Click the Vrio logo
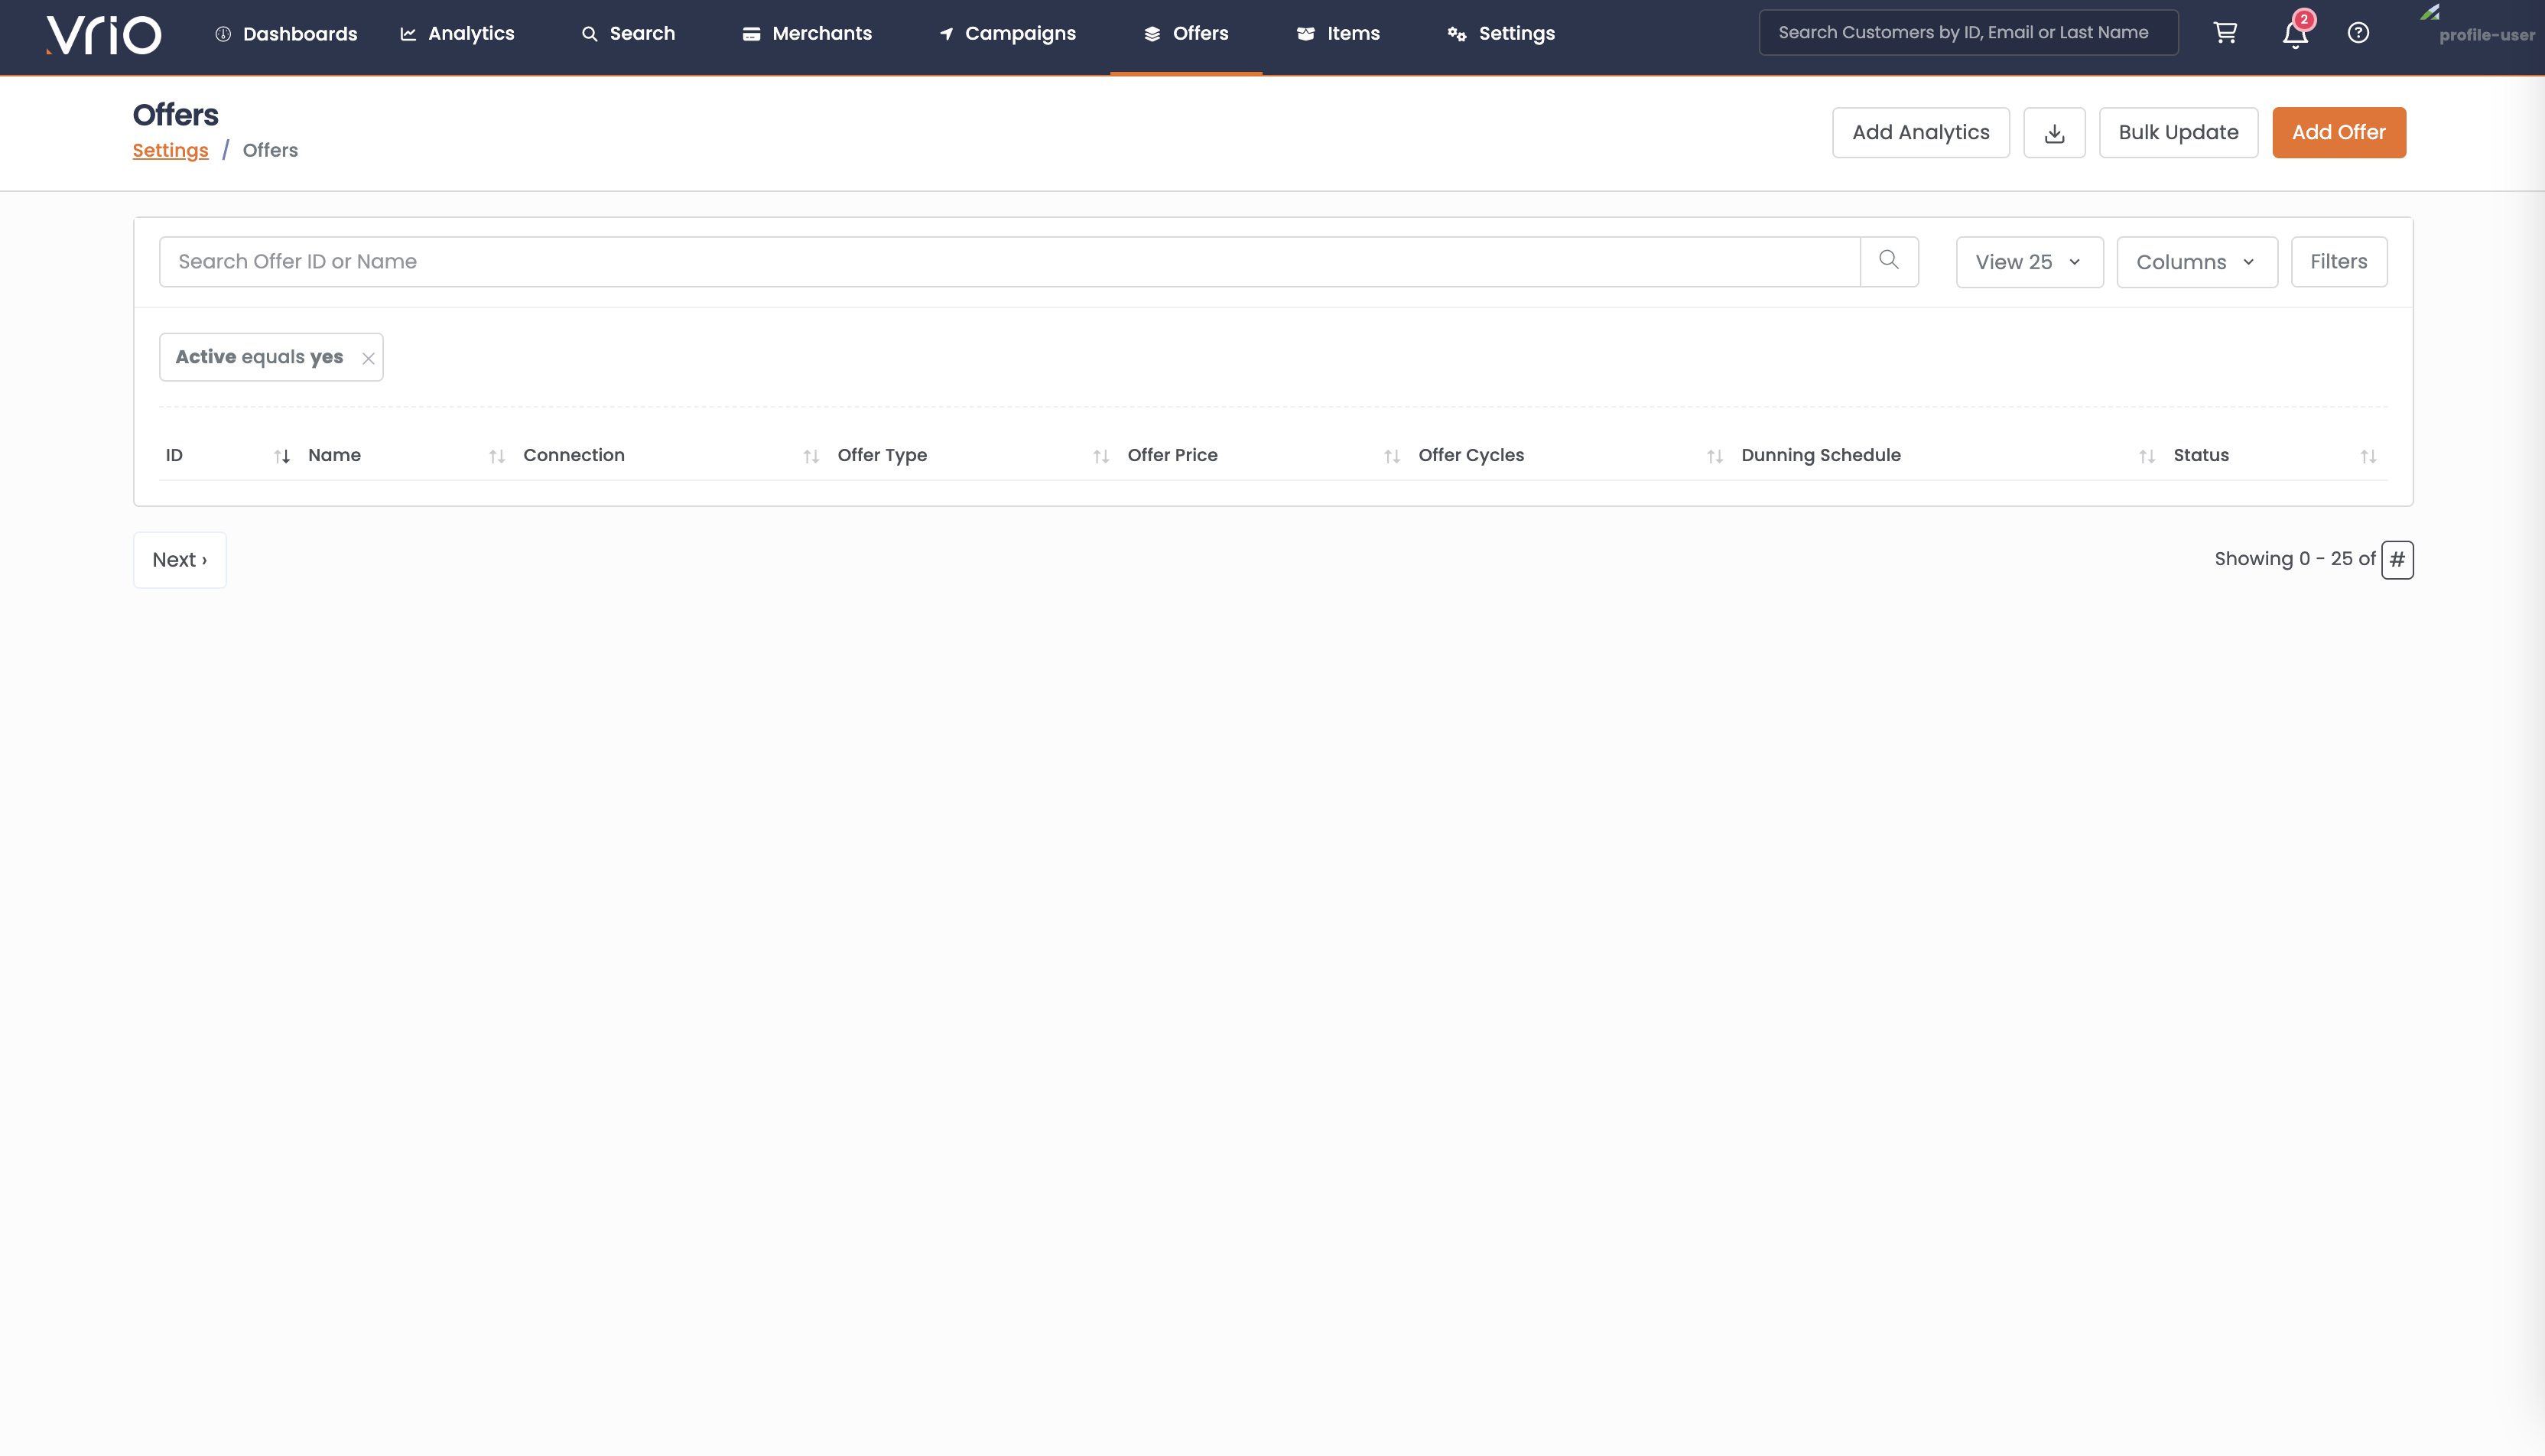 click(x=104, y=35)
